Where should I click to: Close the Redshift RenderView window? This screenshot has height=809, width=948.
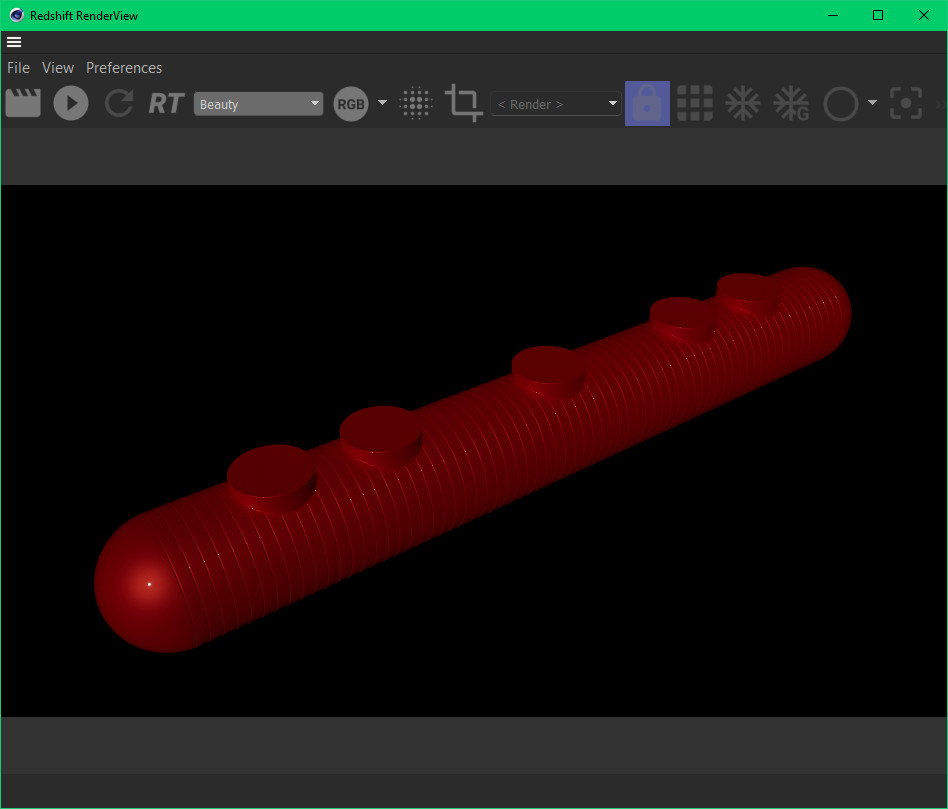point(924,15)
